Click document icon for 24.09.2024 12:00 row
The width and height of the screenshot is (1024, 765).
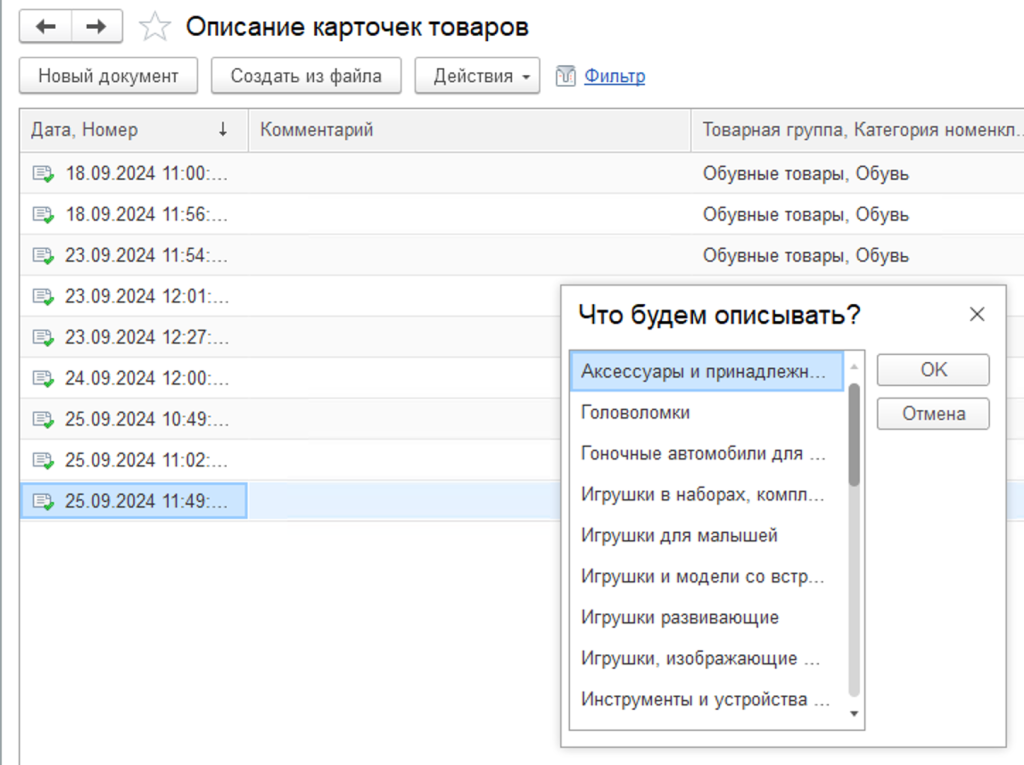43,379
